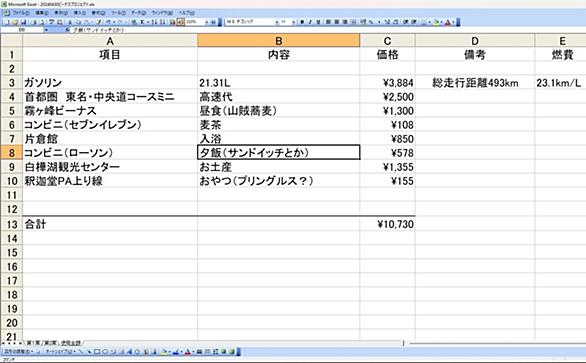Screen dimensions: 586x363
Task: Click the Open file icon
Action: [x=15, y=22]
